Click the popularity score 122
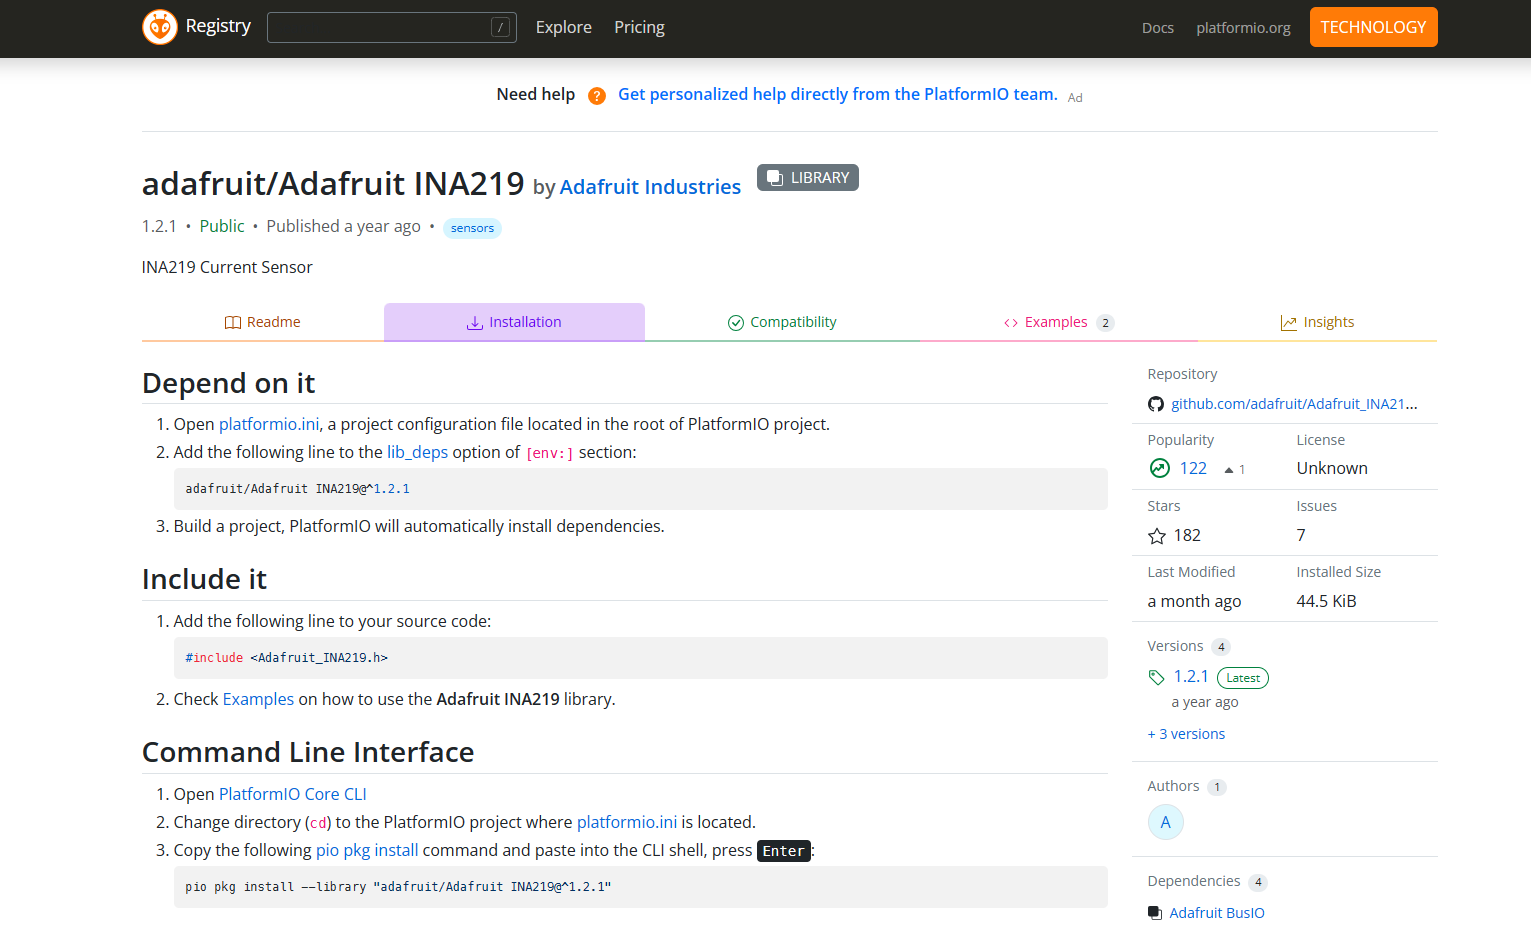1531x927 pixels. coord(1193,468)
